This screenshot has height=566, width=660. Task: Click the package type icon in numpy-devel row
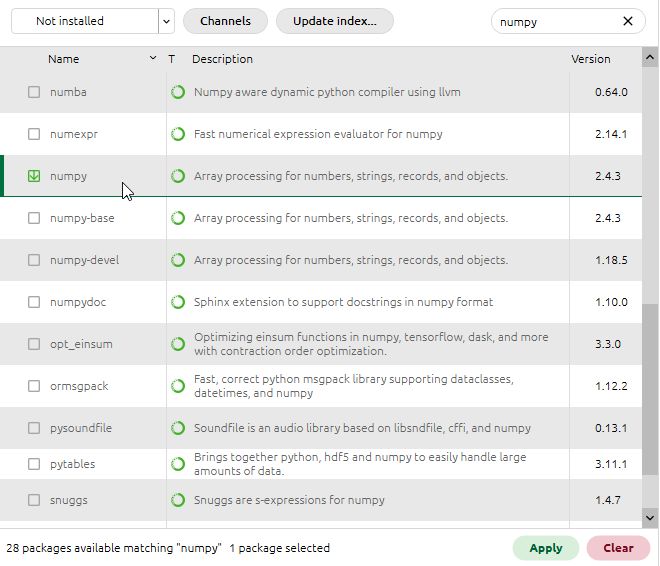click(x=178, y=260)
